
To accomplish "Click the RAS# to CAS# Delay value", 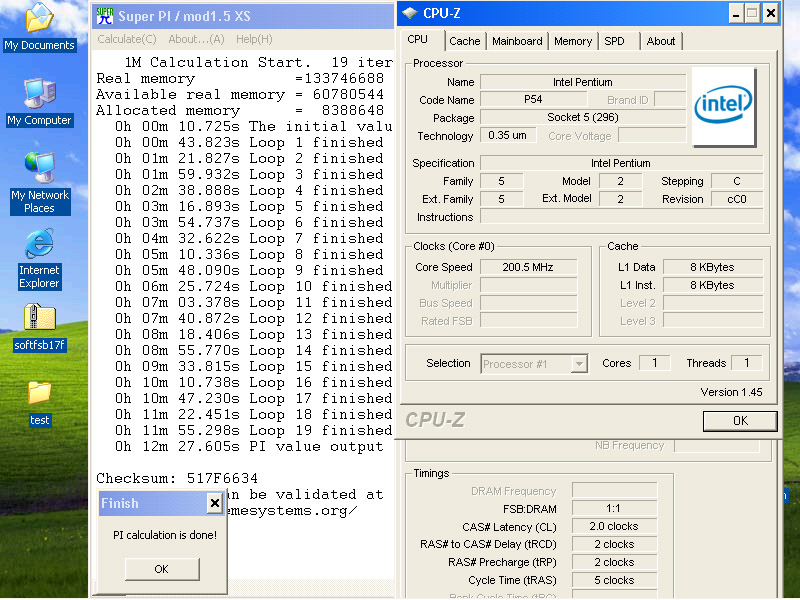I will tap(614, 544).
